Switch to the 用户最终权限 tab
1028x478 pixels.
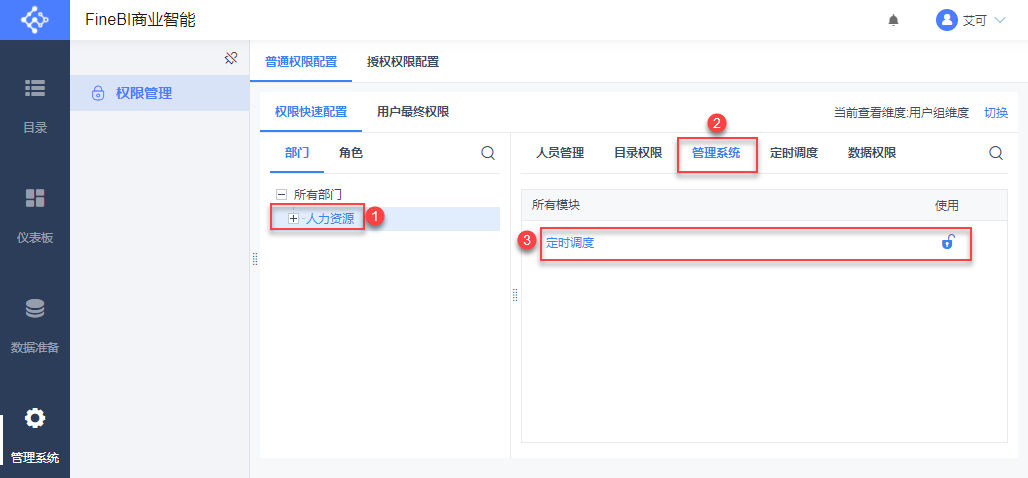(412, 112)
